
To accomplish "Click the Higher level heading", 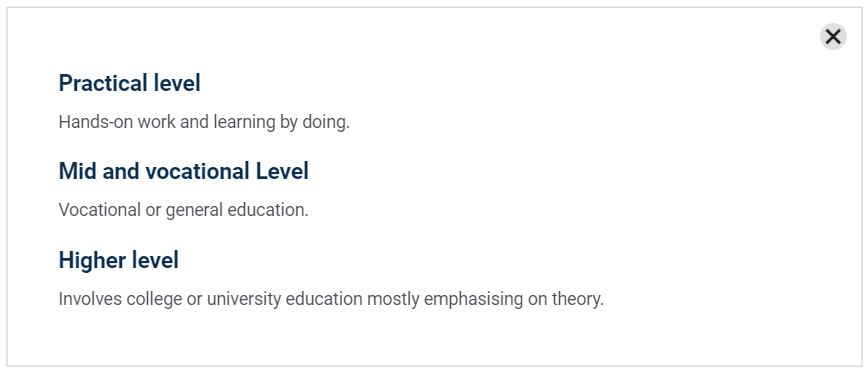I will [x=119, y=260].
